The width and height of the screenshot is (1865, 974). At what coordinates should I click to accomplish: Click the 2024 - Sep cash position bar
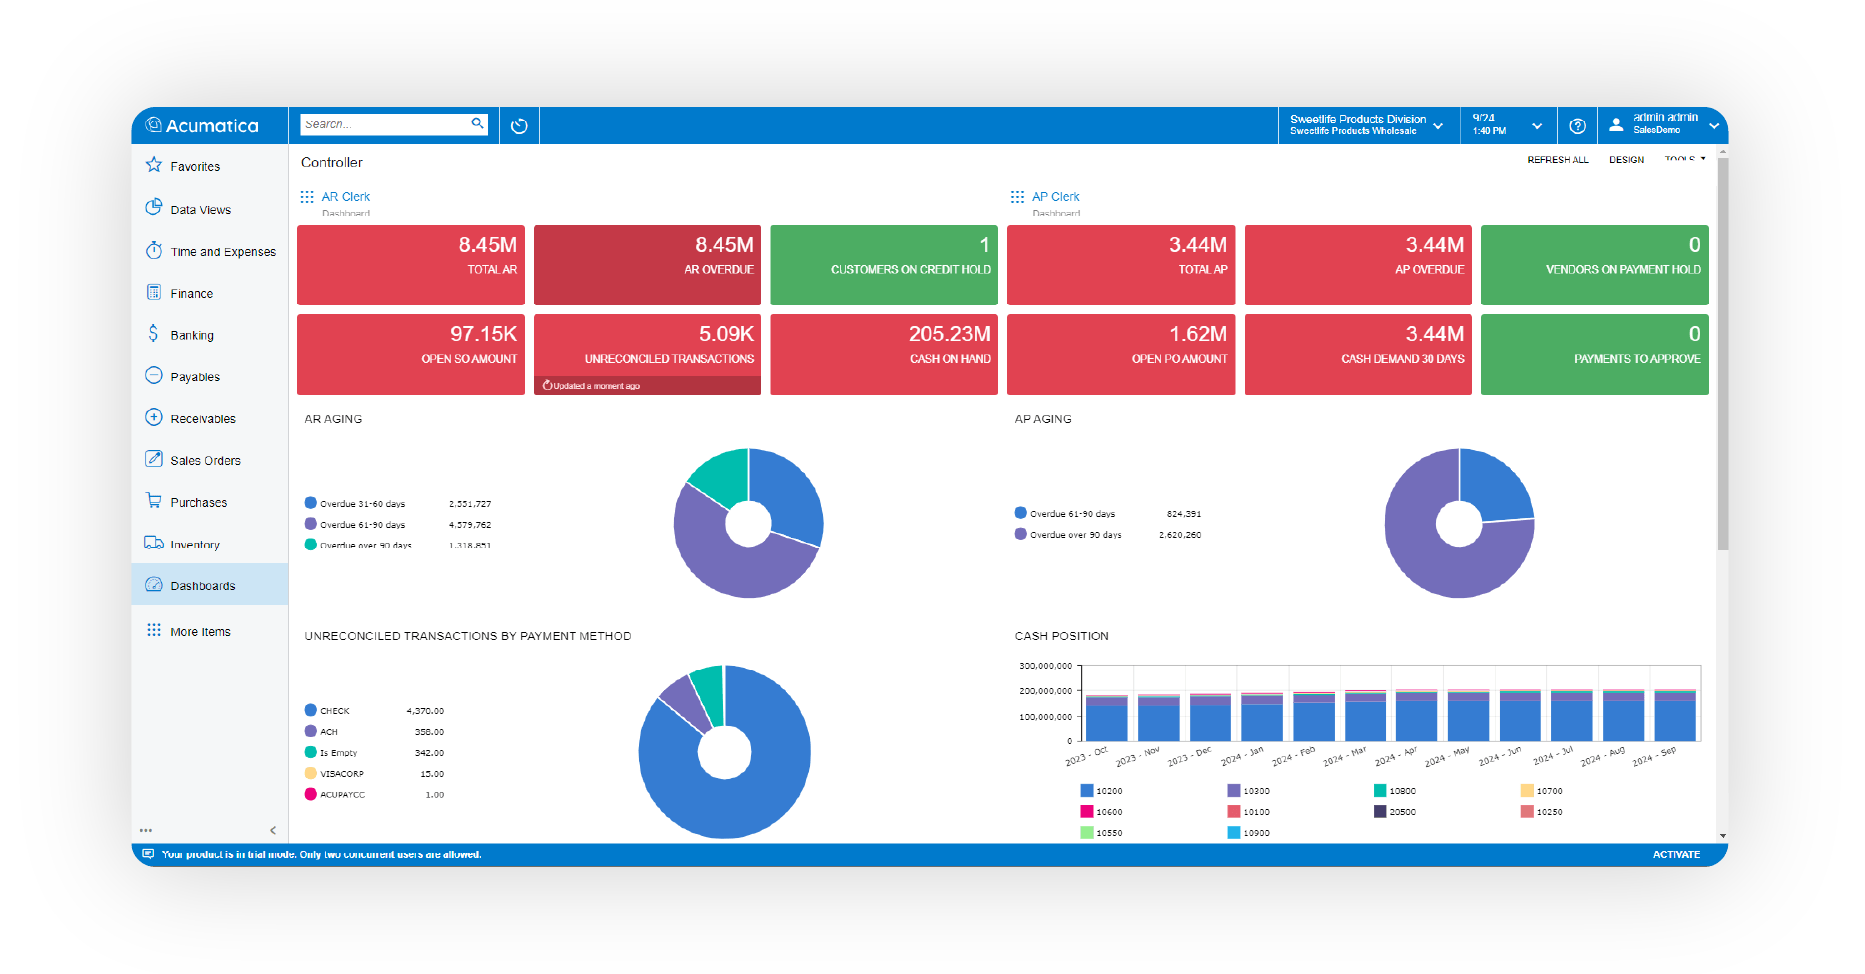tap(1675, 716)
